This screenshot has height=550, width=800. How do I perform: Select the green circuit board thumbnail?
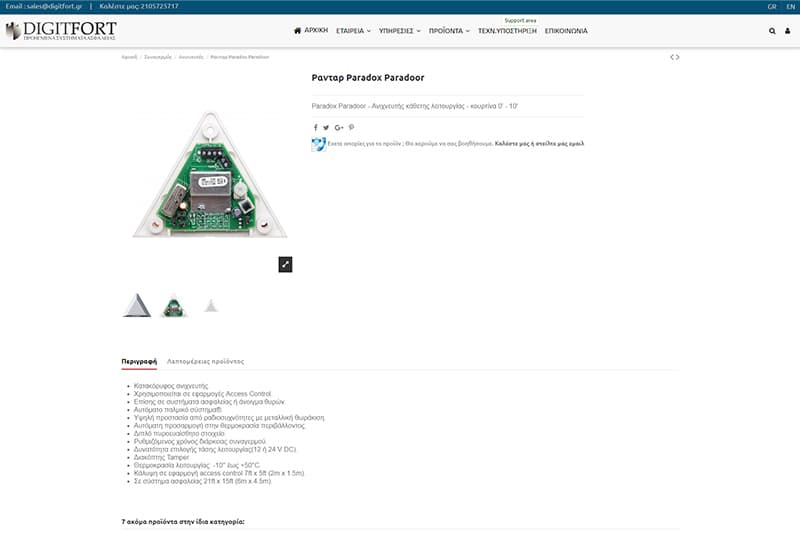pyautogui.click(x=173, y=306)
